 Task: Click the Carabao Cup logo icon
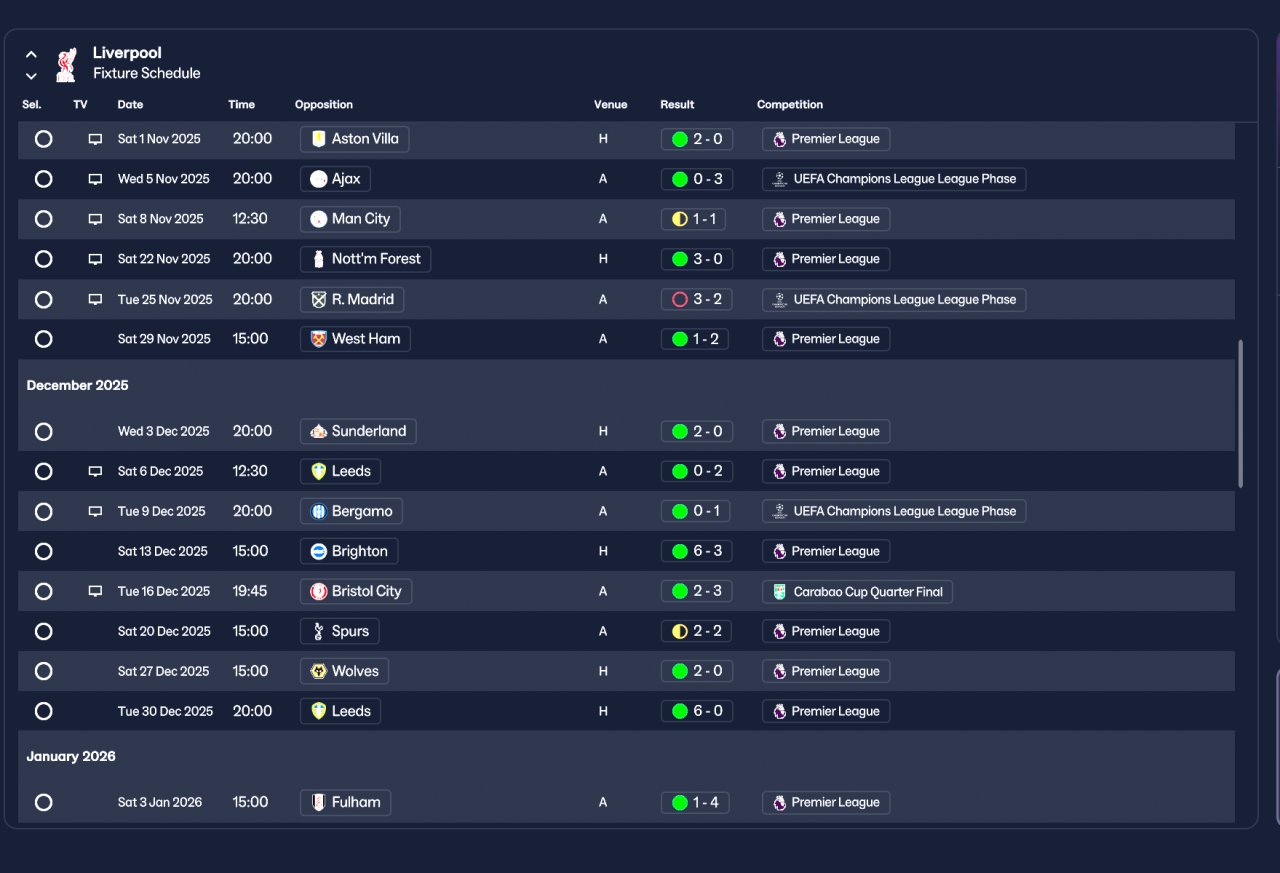coord(780,591)
